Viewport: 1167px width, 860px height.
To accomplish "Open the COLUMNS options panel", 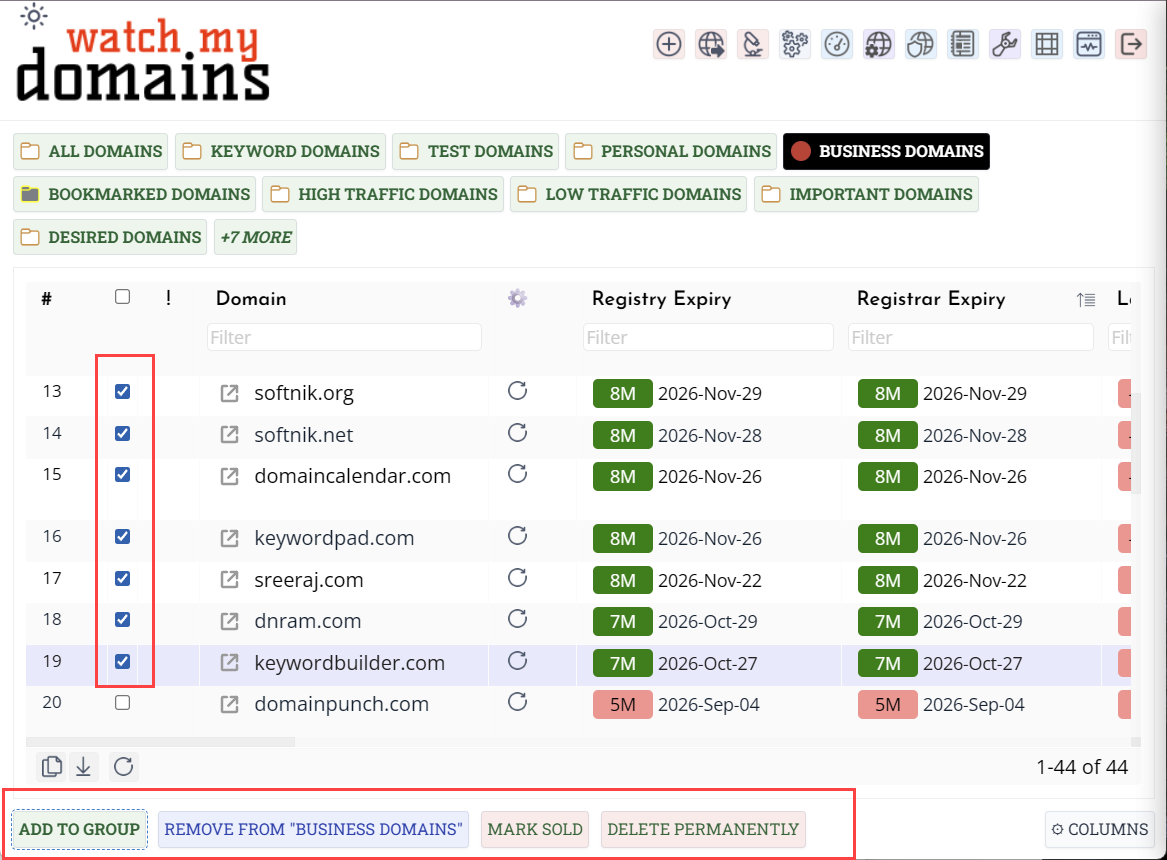I will 1099,829.
